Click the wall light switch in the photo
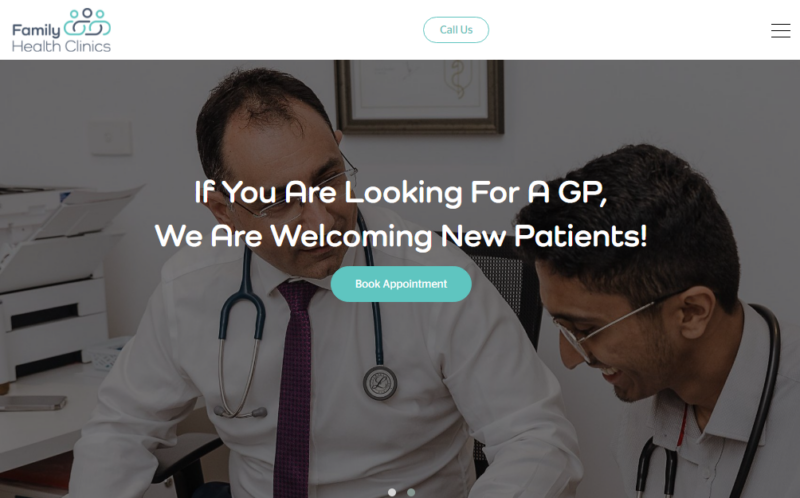The image size is (800, 498). (x=110, y=137)
